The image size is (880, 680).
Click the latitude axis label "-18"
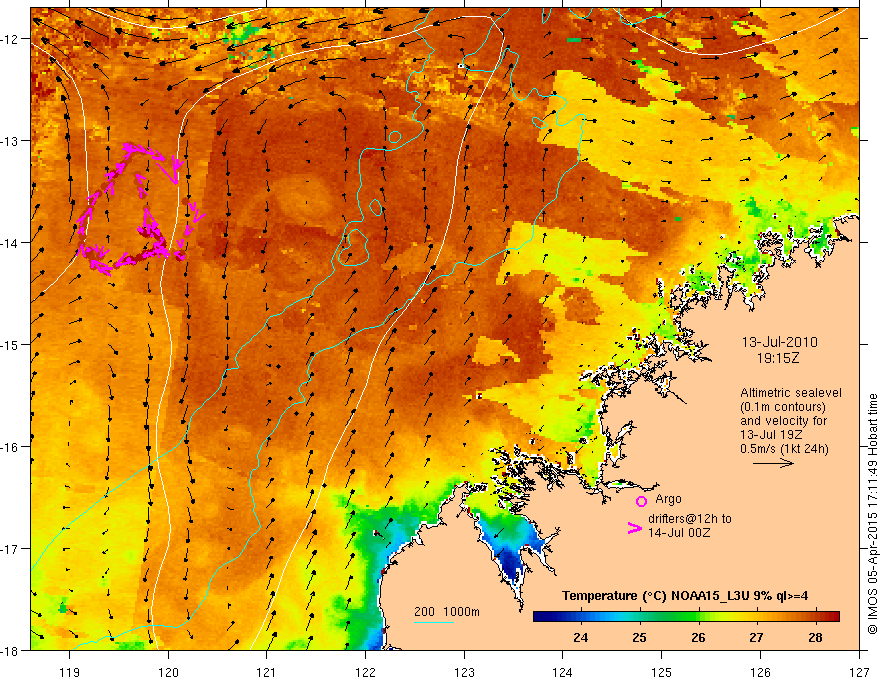(10, 650)
